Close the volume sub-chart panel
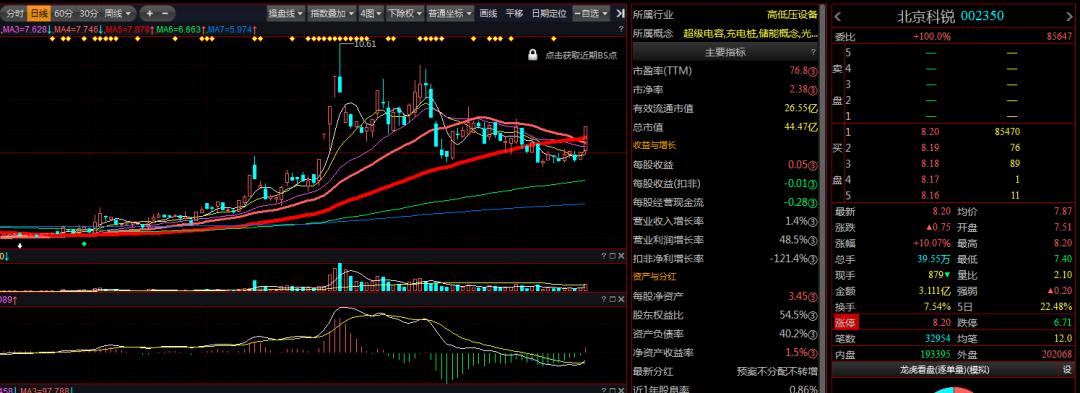1080x393 pixels. tap(622, 256)
